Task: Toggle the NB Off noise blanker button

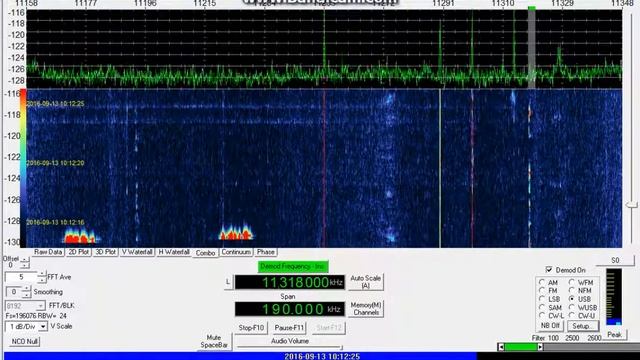Action: pos(550,326)
